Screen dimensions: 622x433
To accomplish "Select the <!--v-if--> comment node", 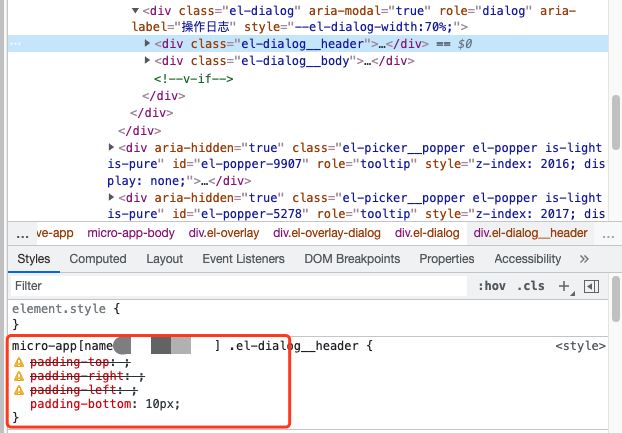I will [194, 79].
